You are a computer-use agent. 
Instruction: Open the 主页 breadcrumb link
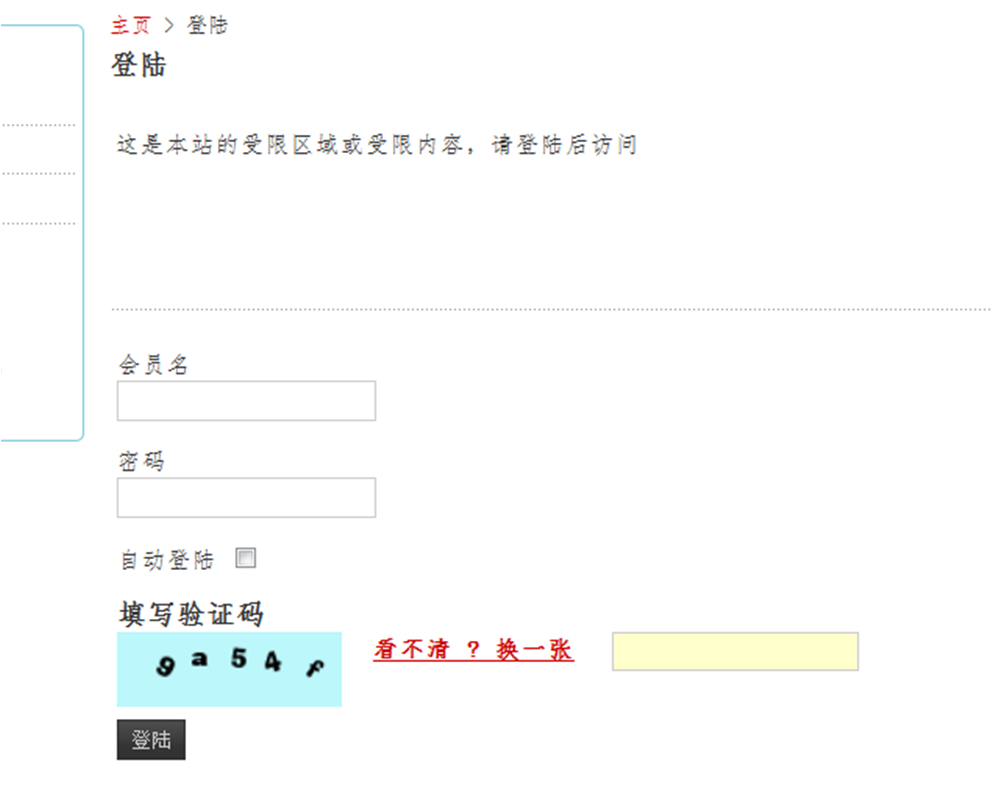point(131,25)
